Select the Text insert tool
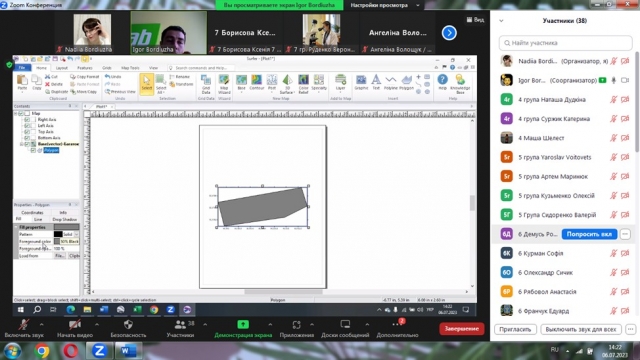The height and width of the screenshot is (360, 640). pos(376,82)
